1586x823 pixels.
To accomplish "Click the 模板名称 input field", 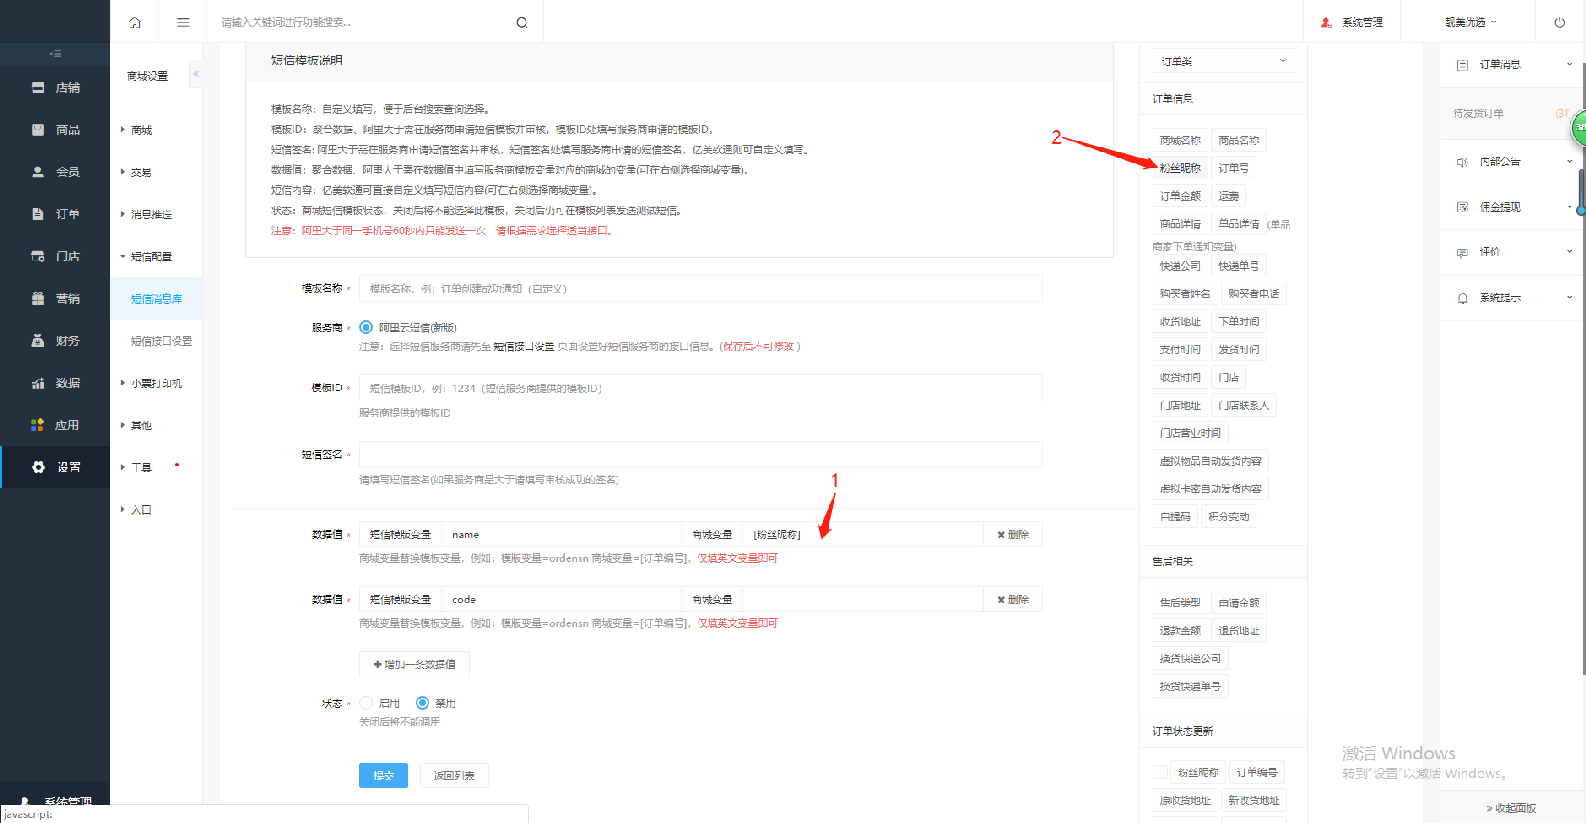I will click(700, 288).
